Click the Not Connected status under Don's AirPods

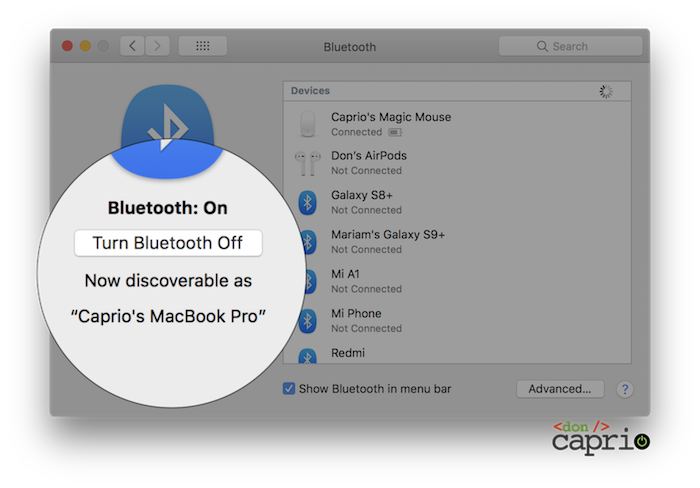[366, 171]
